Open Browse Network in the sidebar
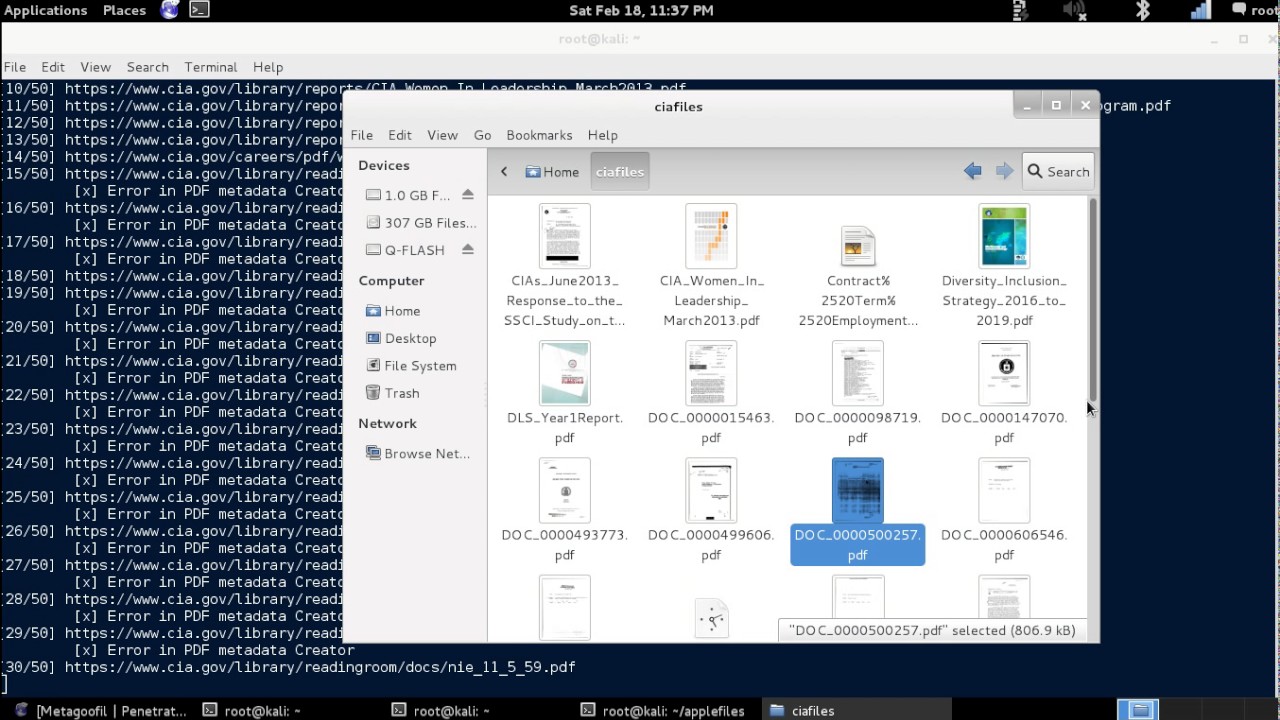Screen dimensions: 1280x720 (417, 453)
